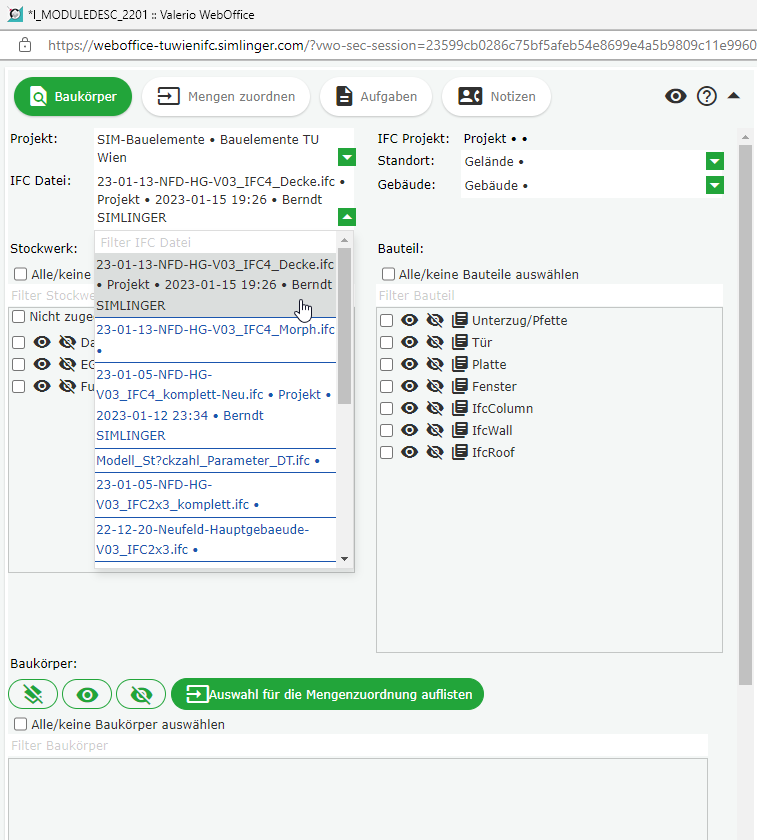Expand the Projekt dropdown arrow

tap(345, 157)
